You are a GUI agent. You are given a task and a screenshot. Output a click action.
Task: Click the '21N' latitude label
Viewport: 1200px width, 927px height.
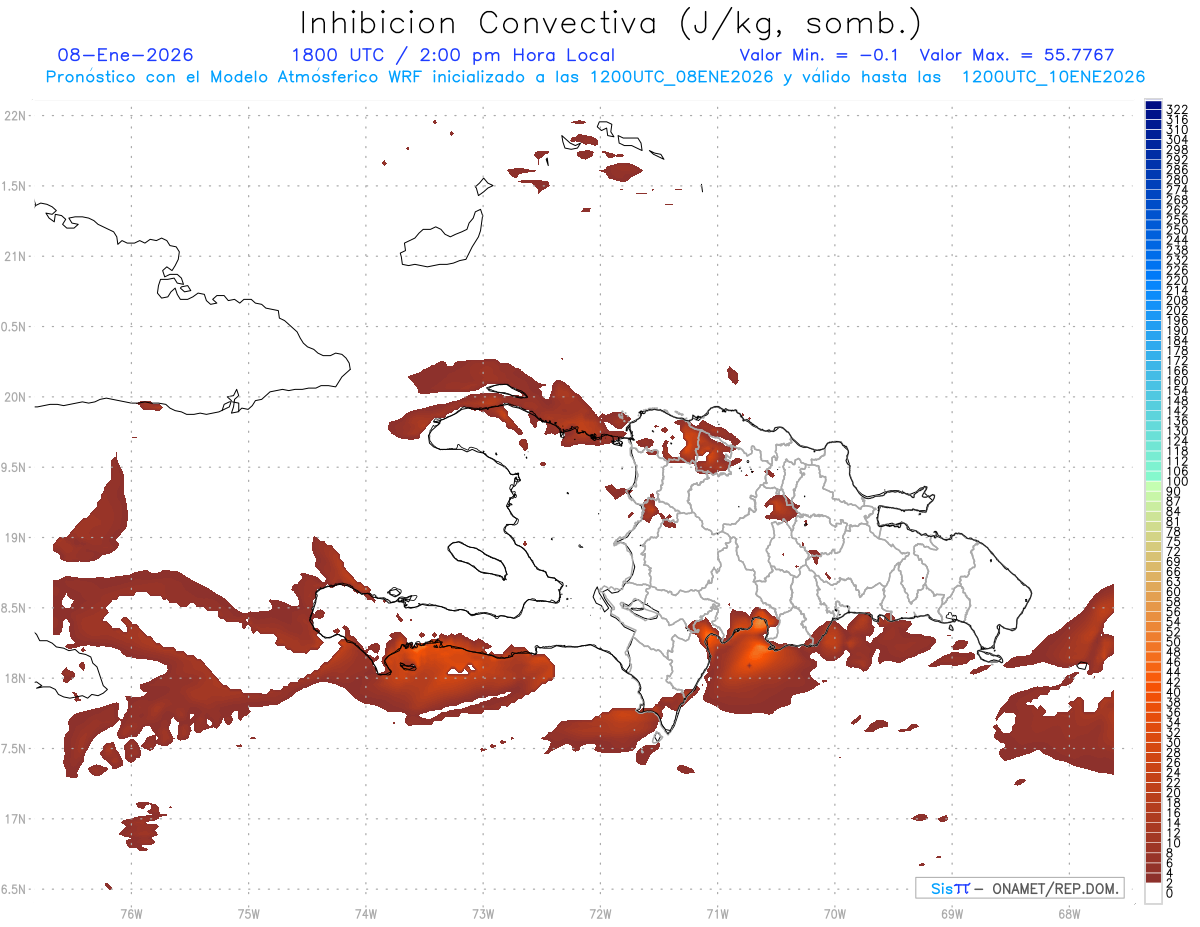tap(15, 256)
